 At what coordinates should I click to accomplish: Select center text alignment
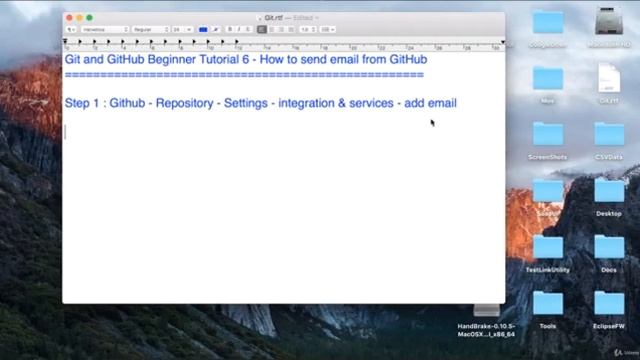coord(271,29)
